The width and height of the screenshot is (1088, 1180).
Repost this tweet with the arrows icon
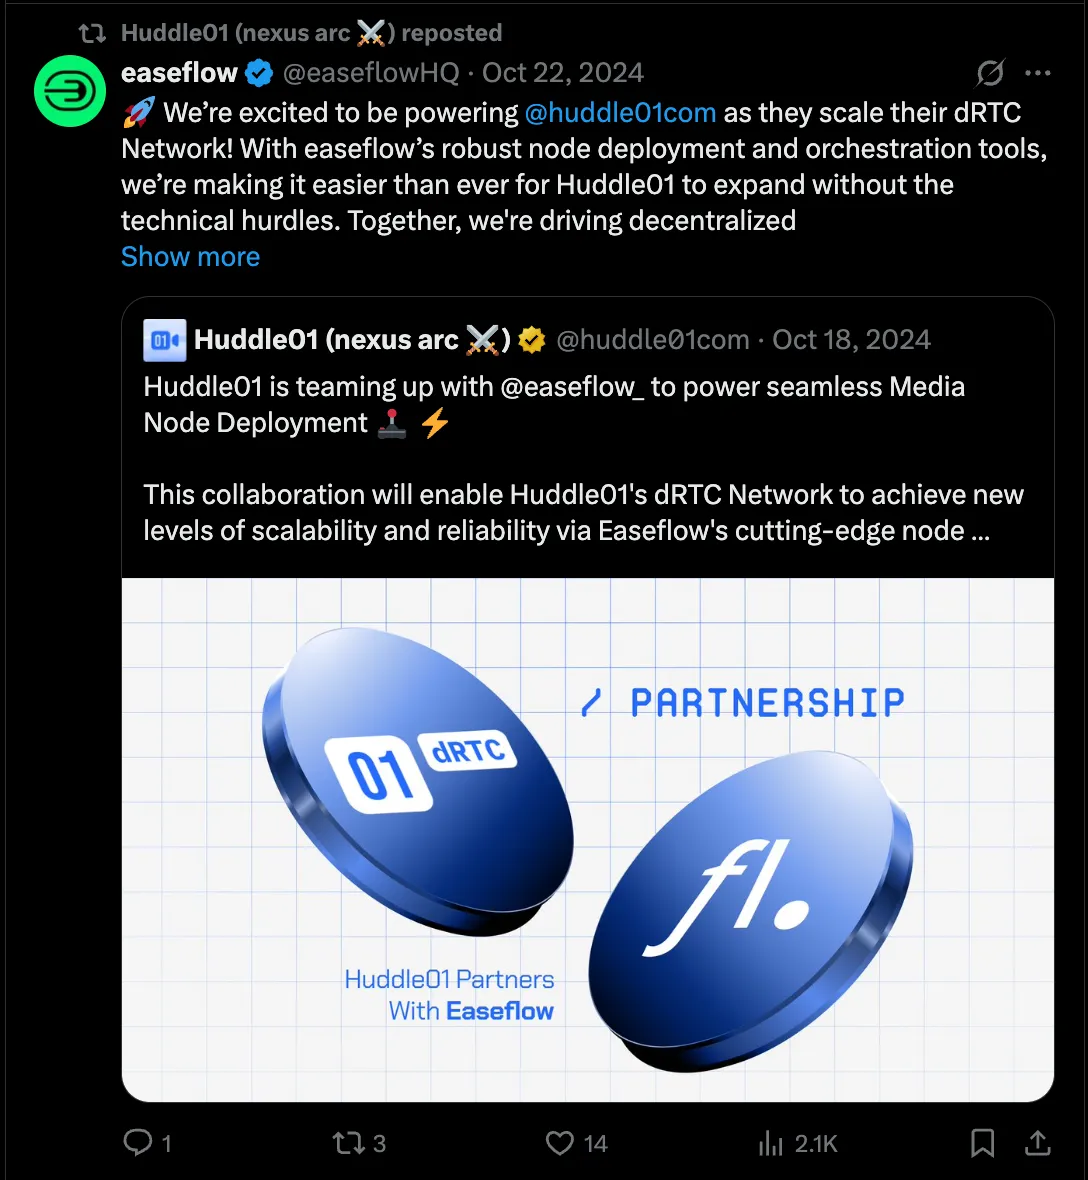click(x=348, y=1143)
